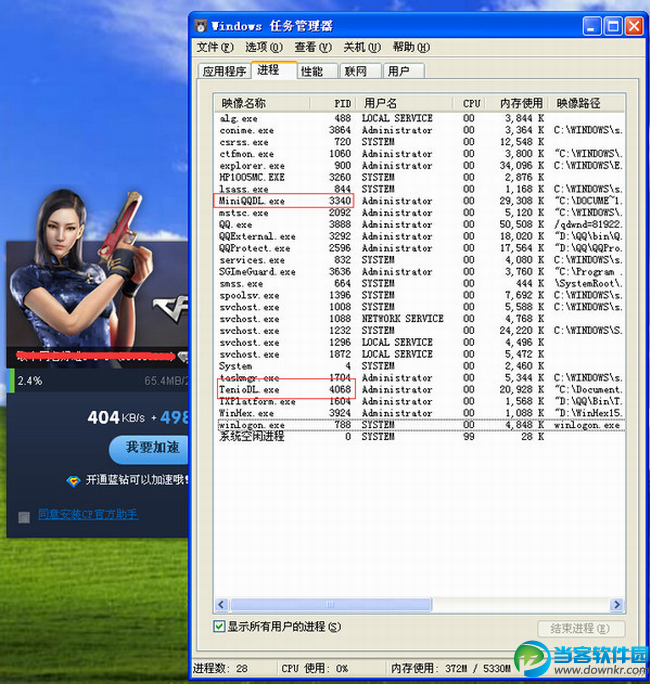Click the 我要加速 button
This screenshot has height=684, width=650.
pyautogui.click(x=148, y=448)
